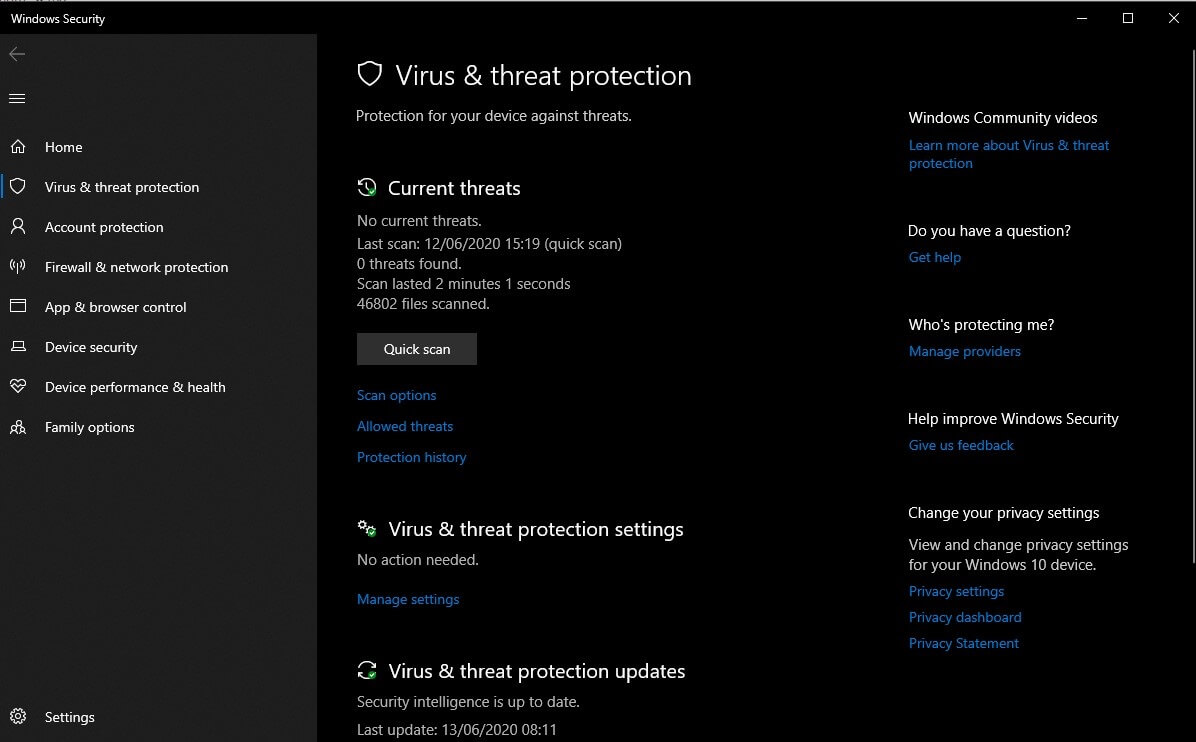Click 'Last update: 13/06/2020 08:11' text
This screenshot has height=742, width=1196.
457,730
